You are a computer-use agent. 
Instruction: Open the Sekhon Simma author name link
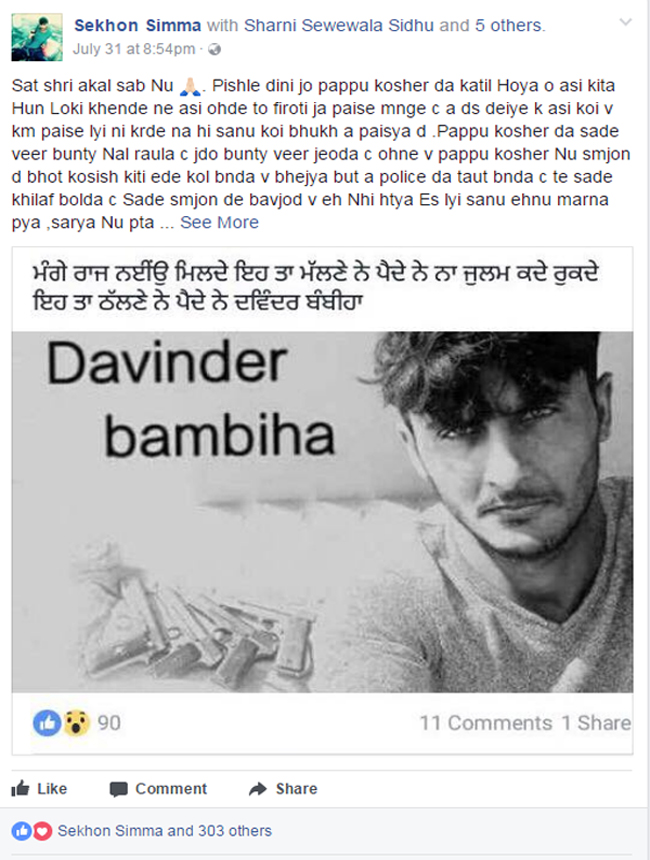(x=138, y=25)
